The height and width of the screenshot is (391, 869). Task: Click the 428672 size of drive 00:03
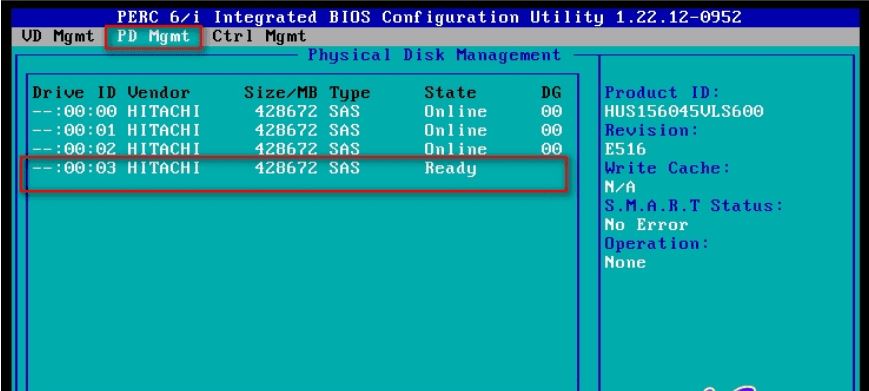pos(287,168)
